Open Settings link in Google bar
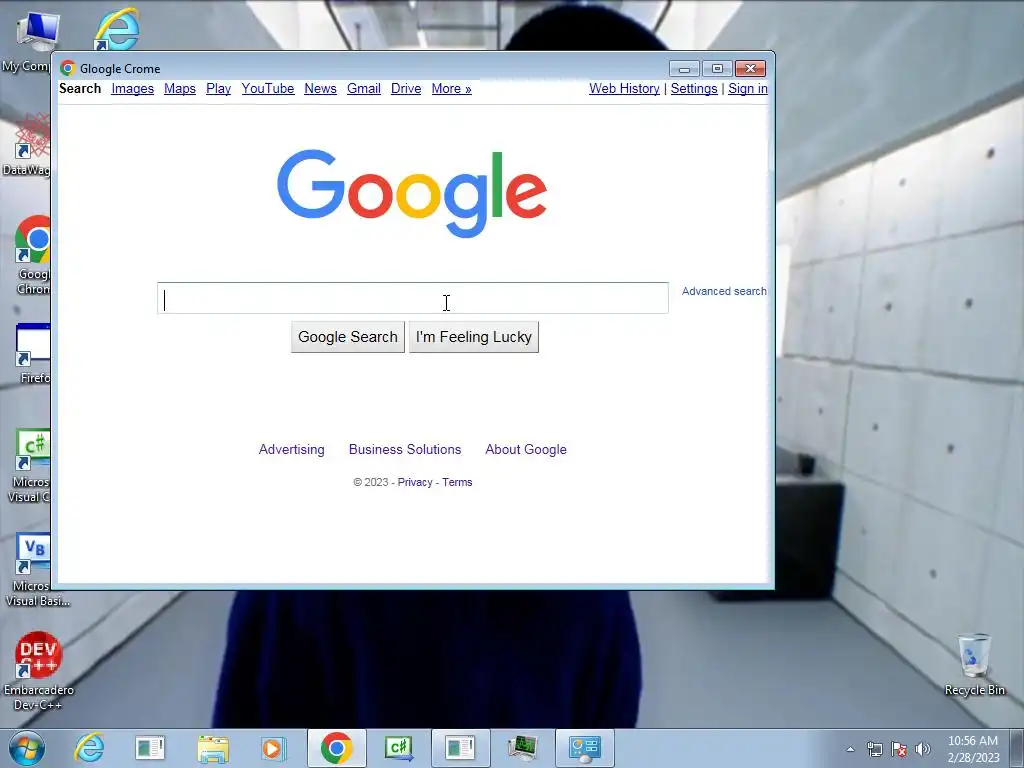This screenshot has height=768, width=1024. click(694, 89)
